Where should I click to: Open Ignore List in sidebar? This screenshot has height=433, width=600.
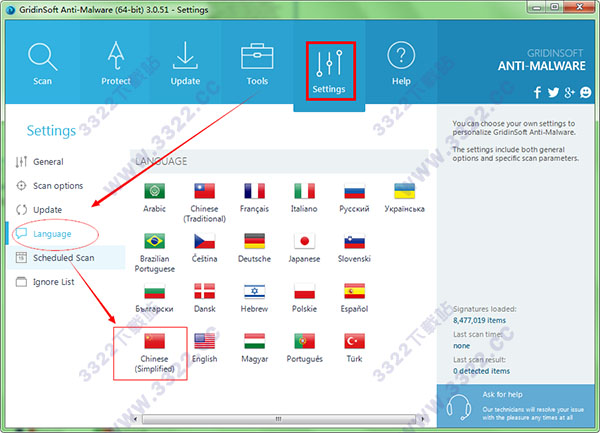tap(66, 282)
